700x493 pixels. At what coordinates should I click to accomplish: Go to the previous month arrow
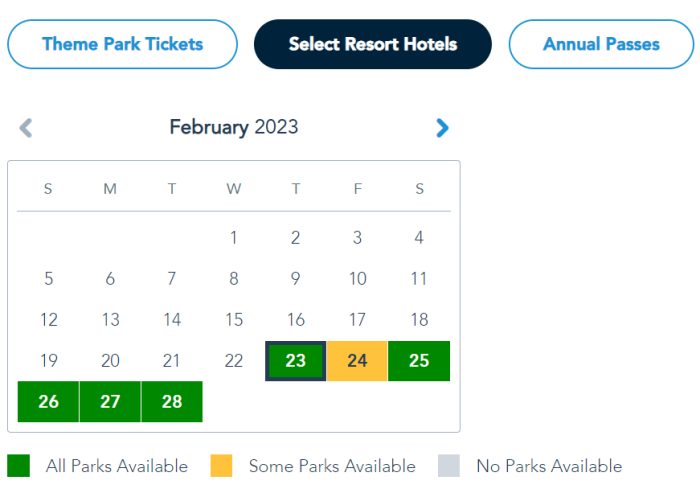click(26, 128)
